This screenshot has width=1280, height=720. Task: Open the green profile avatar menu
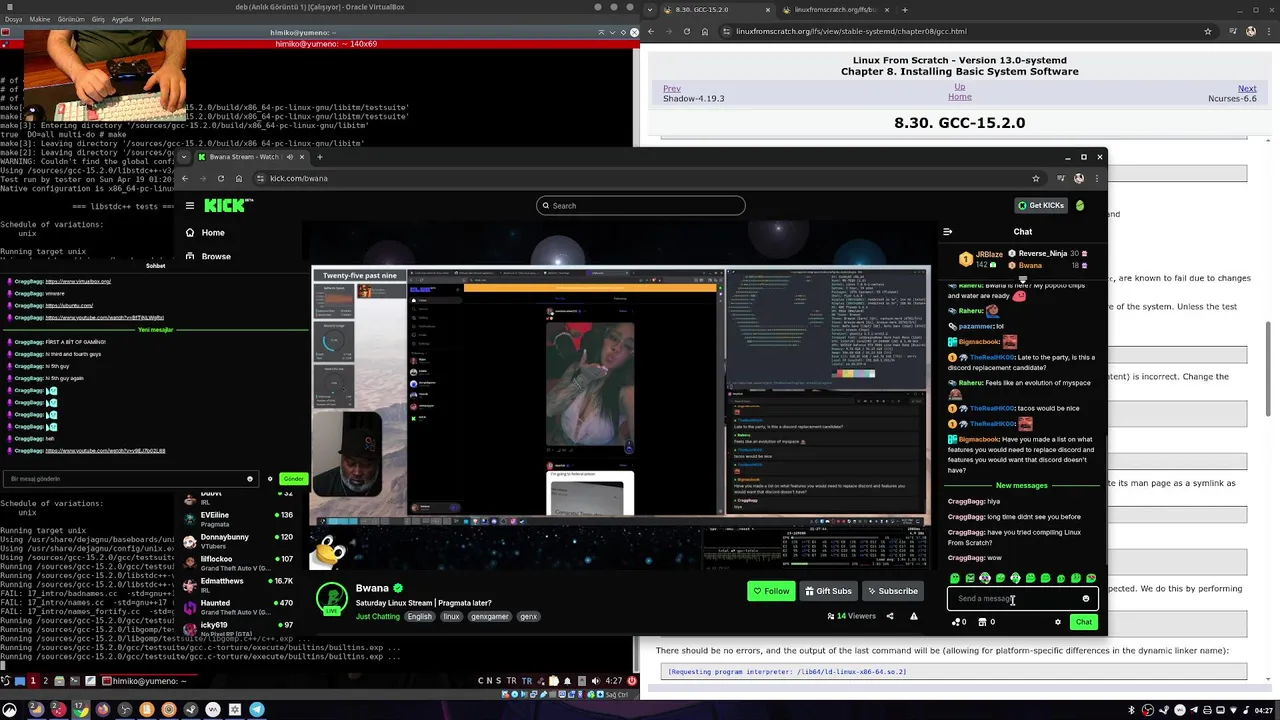(1080, 206)
